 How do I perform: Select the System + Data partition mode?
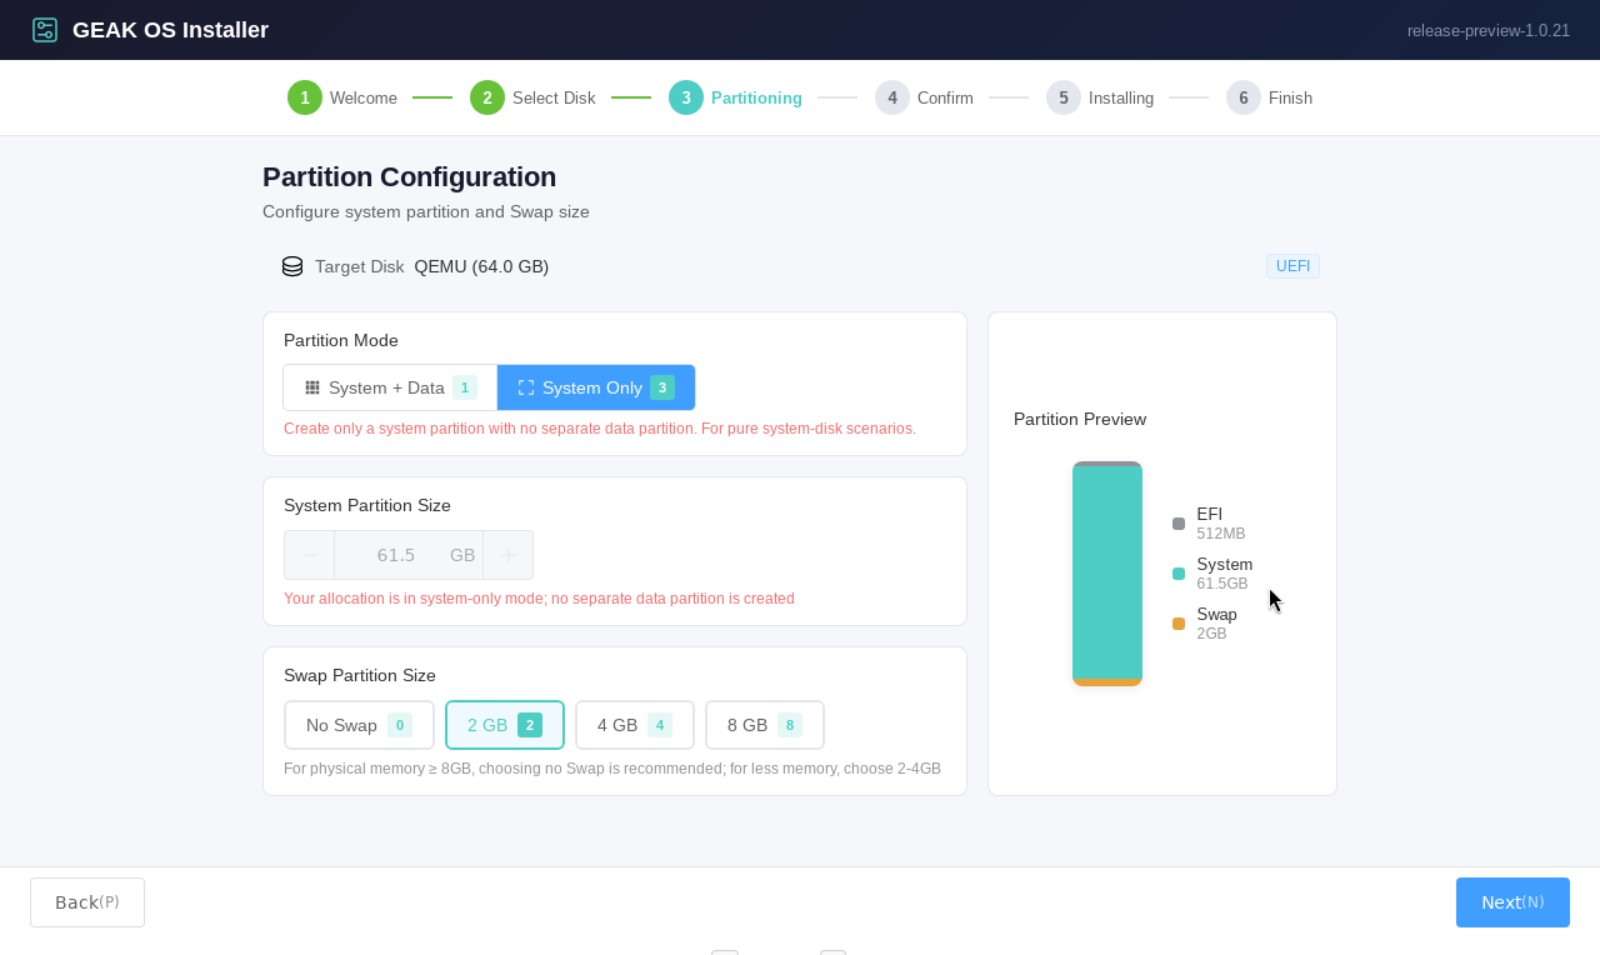(390, 388)
